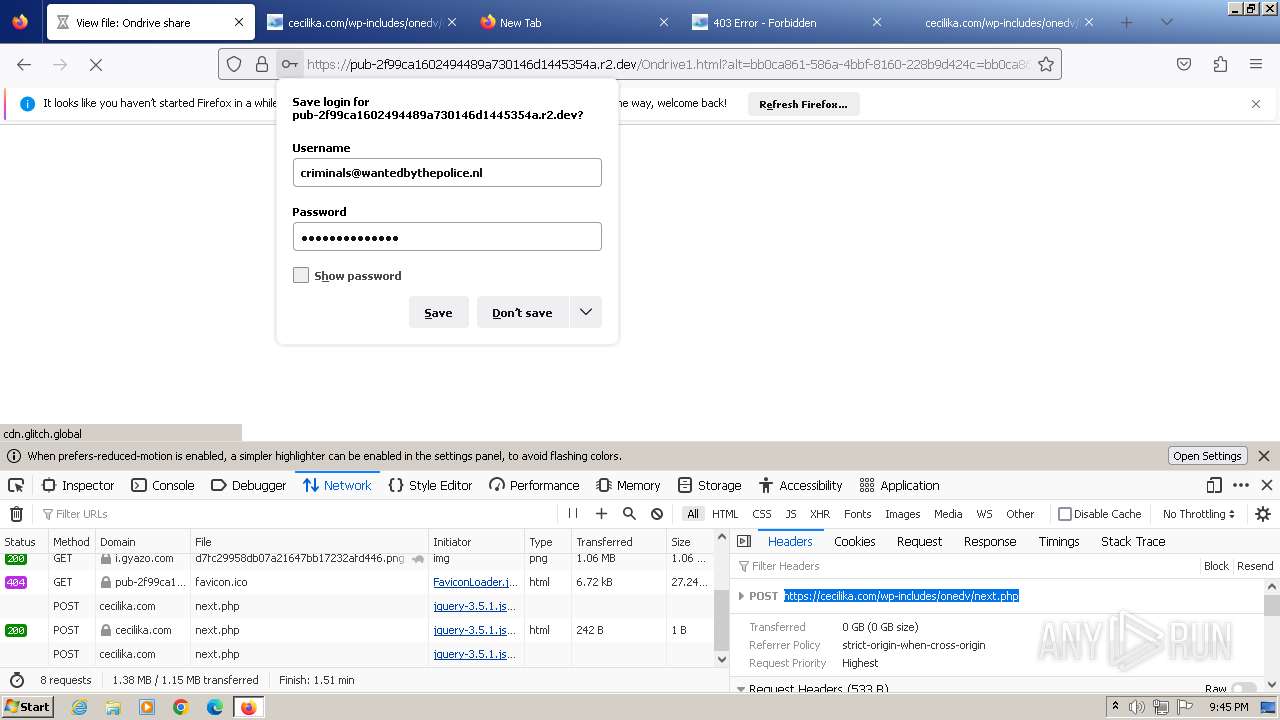
Task: Click the Filter Headers field
Action: point(965,566)
